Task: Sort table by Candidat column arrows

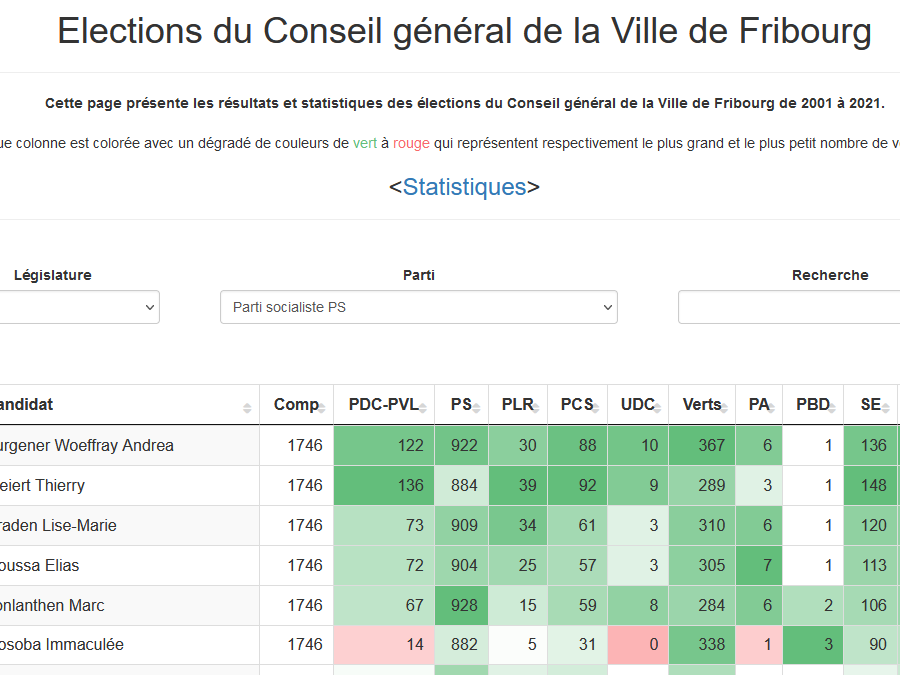Action: [247, 407]
